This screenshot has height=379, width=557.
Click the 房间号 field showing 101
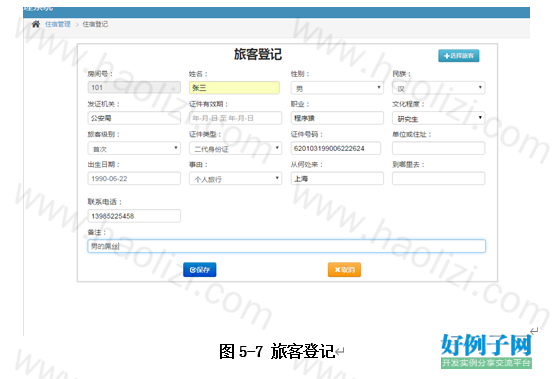click(x=134, y=87)
